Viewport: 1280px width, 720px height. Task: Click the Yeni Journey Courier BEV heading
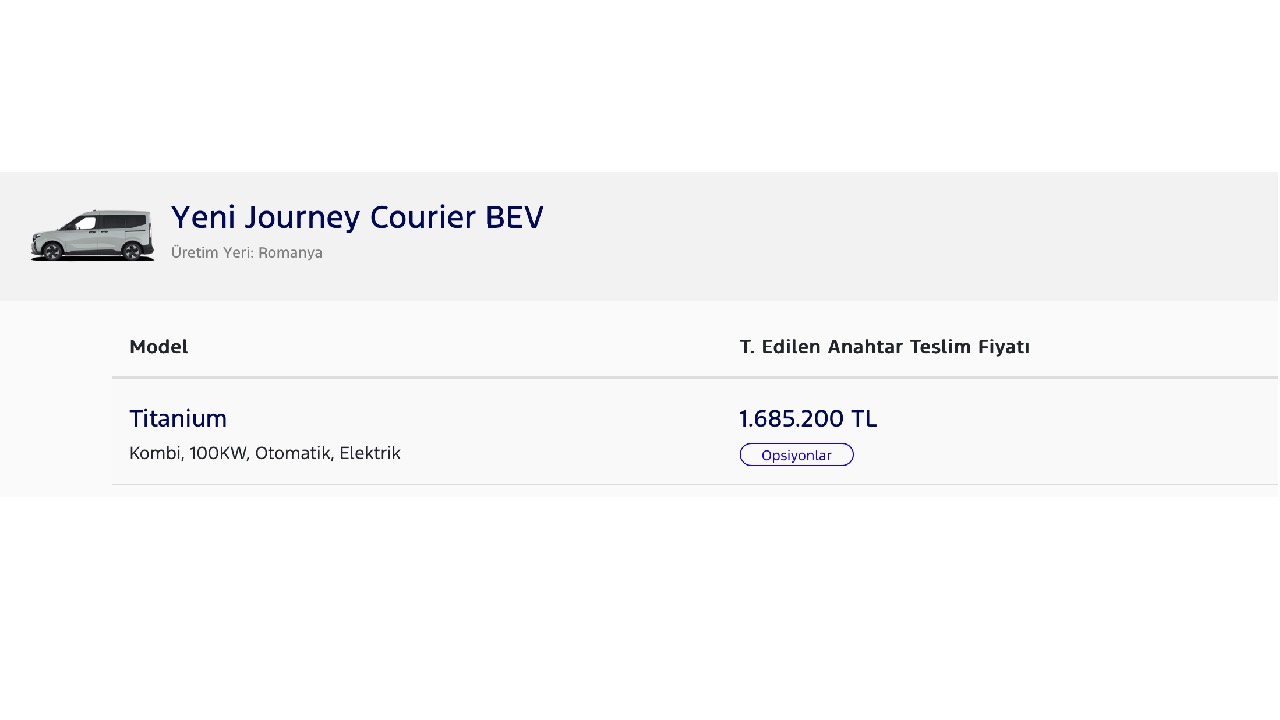pos(357,217)
